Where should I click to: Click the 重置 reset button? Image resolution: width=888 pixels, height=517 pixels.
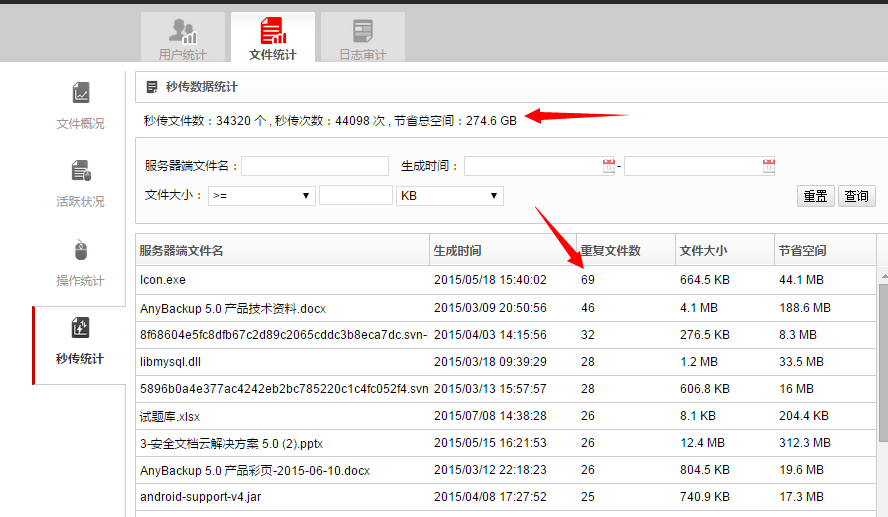tap(815, 196)
